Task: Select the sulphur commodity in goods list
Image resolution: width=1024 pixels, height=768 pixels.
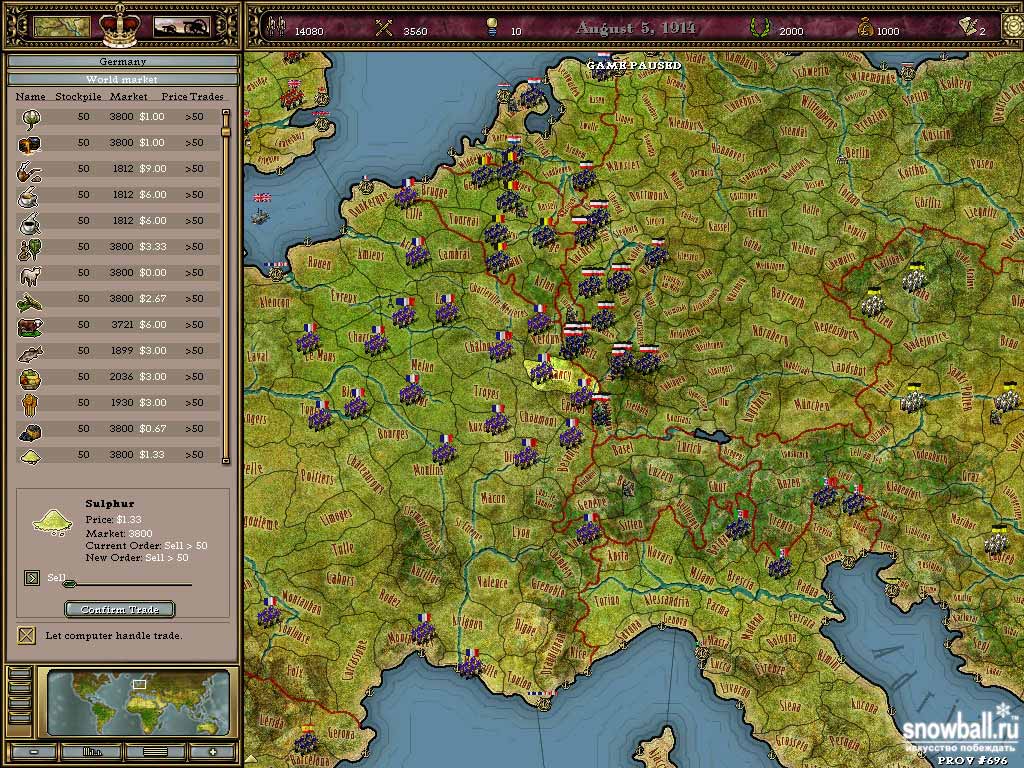Action: tap(29, 455)
